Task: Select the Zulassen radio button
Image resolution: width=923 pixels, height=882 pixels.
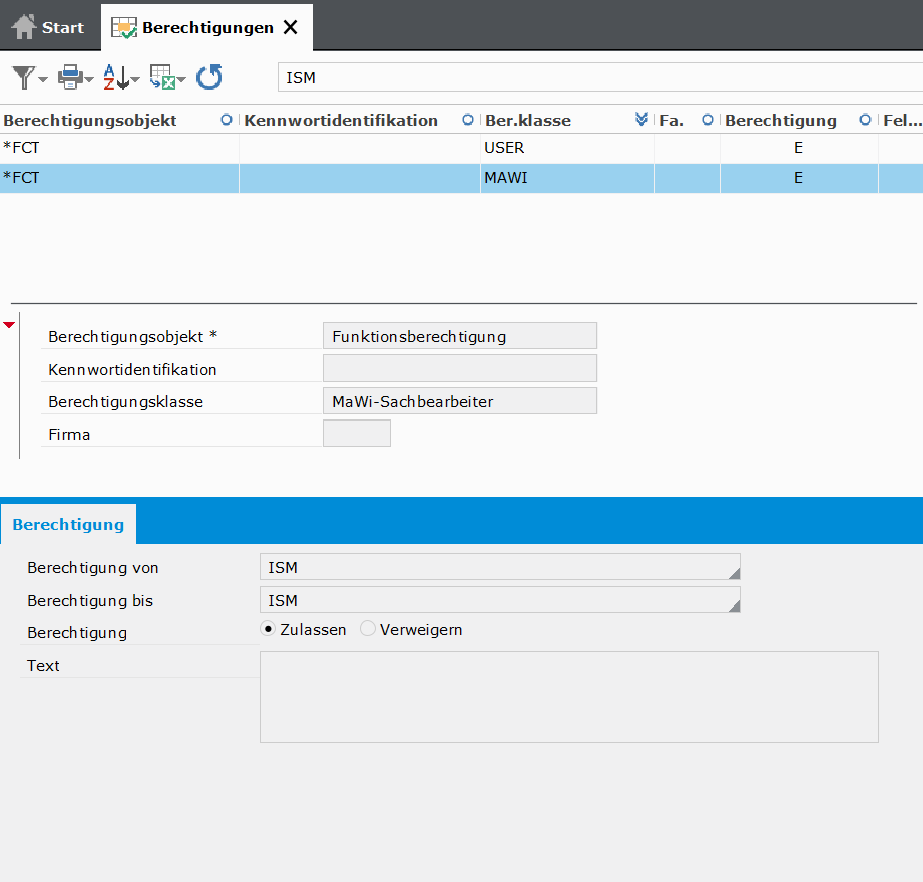Action: [268, 629]
